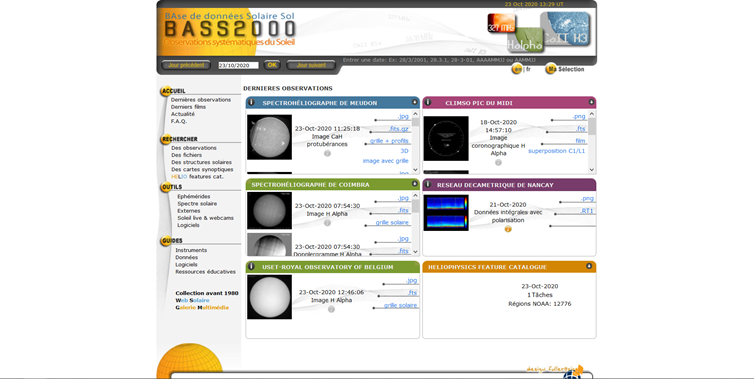Click the OK button next to date
Screen dimensions: 754x379
click(x=272, y=65)
